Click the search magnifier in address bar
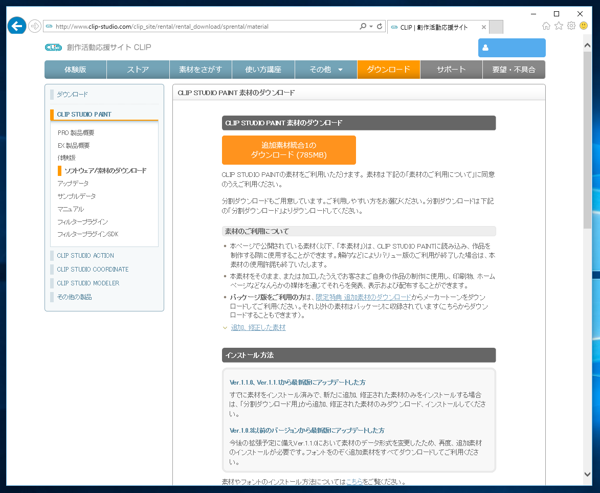This screenshot has height=493, width=600. (362, 26)
